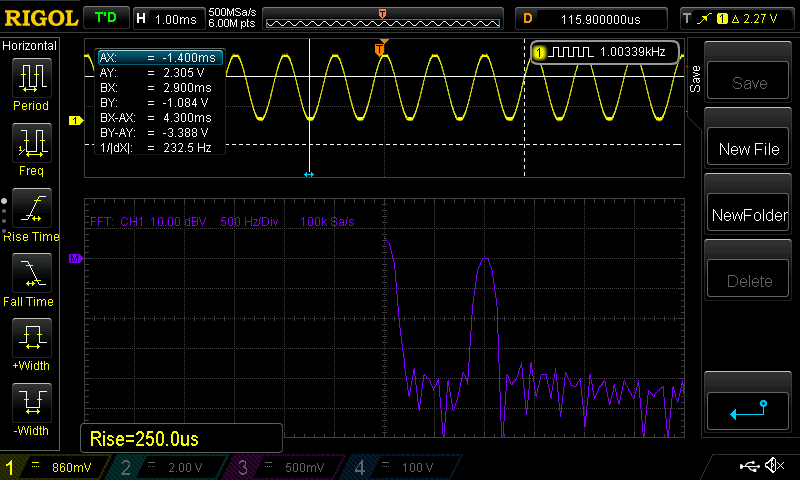The width and height of the screenshot is (800, 480).
Task: Click the Save side tab
Action: pos(695,79)
